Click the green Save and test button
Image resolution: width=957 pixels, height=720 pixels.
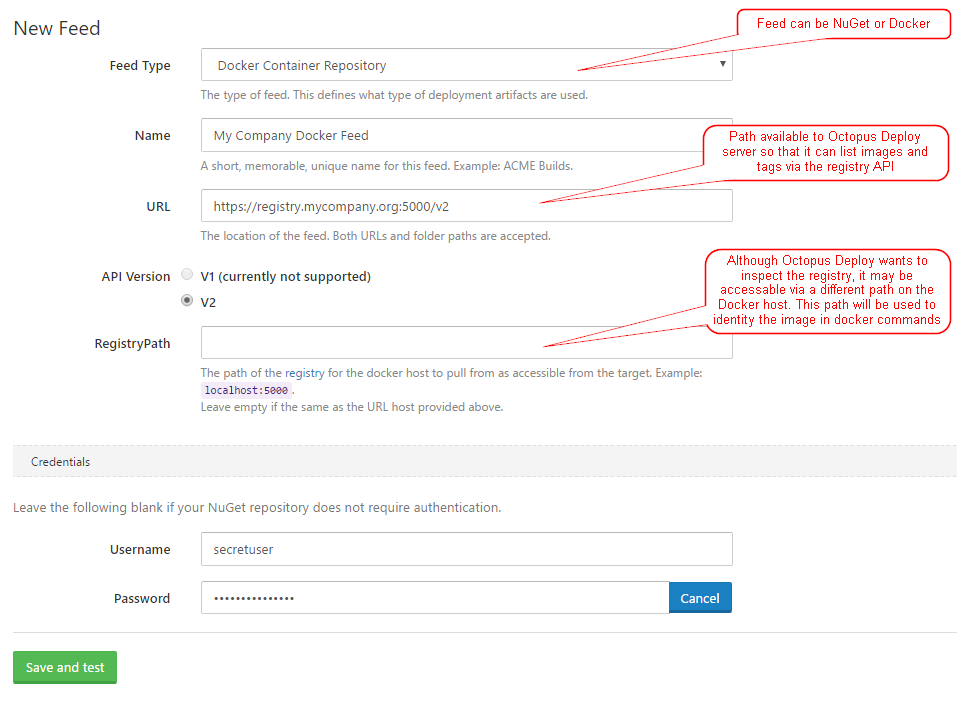click(x=65, y=667)
